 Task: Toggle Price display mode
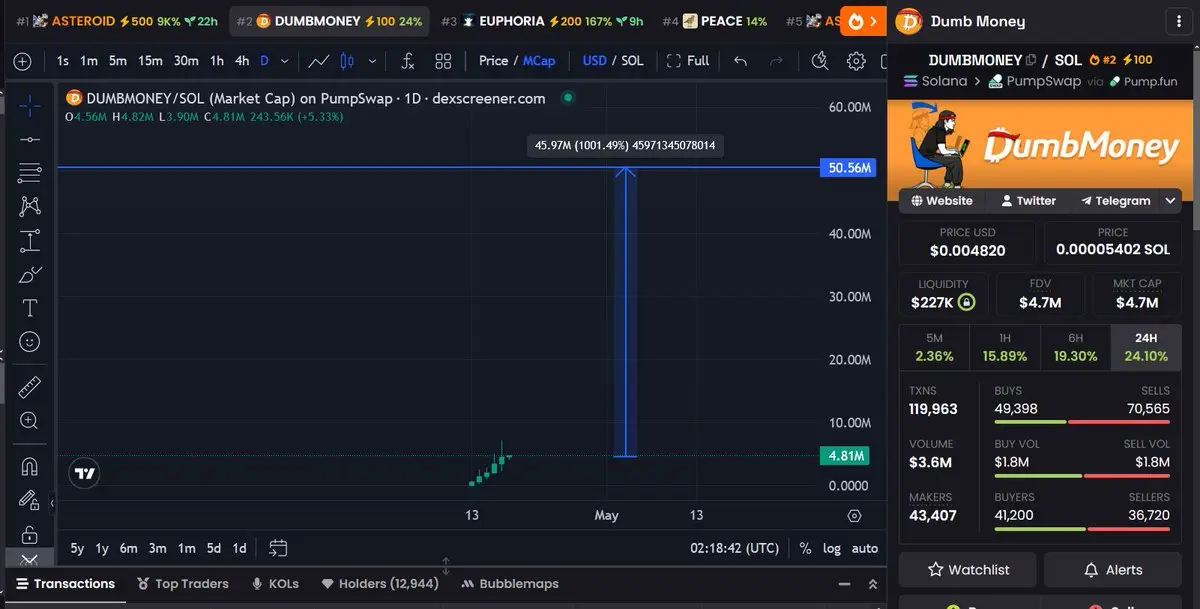pos(493,61)
